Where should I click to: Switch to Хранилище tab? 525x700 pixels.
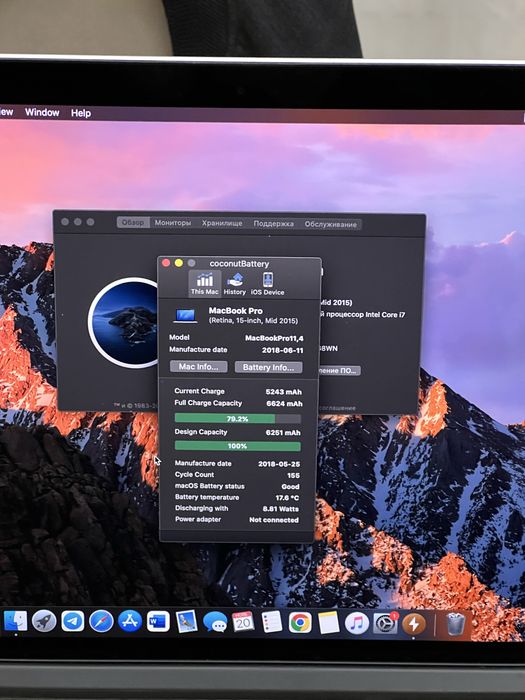tap(222, 223)
